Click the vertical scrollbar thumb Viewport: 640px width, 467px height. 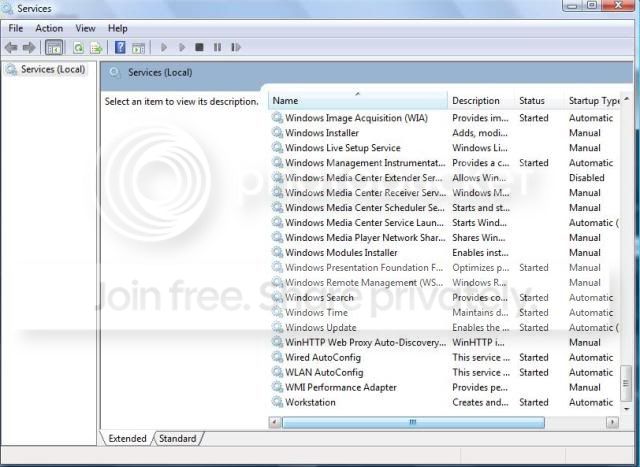coord(626,383)
